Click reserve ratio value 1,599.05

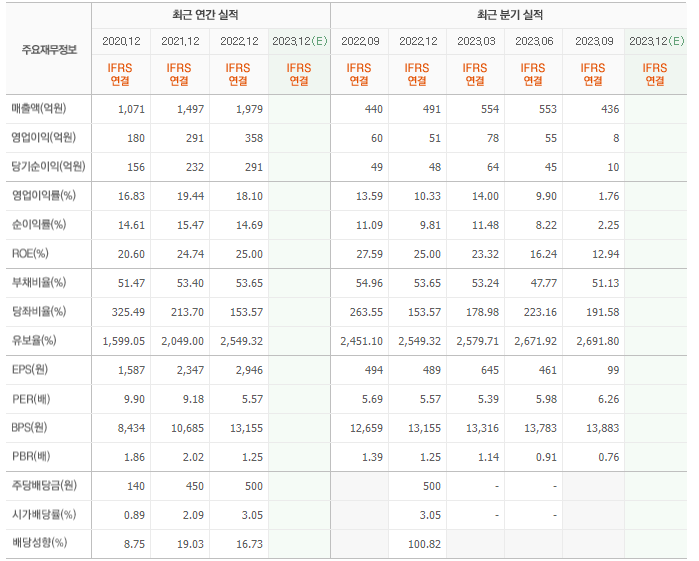[124, 341]
